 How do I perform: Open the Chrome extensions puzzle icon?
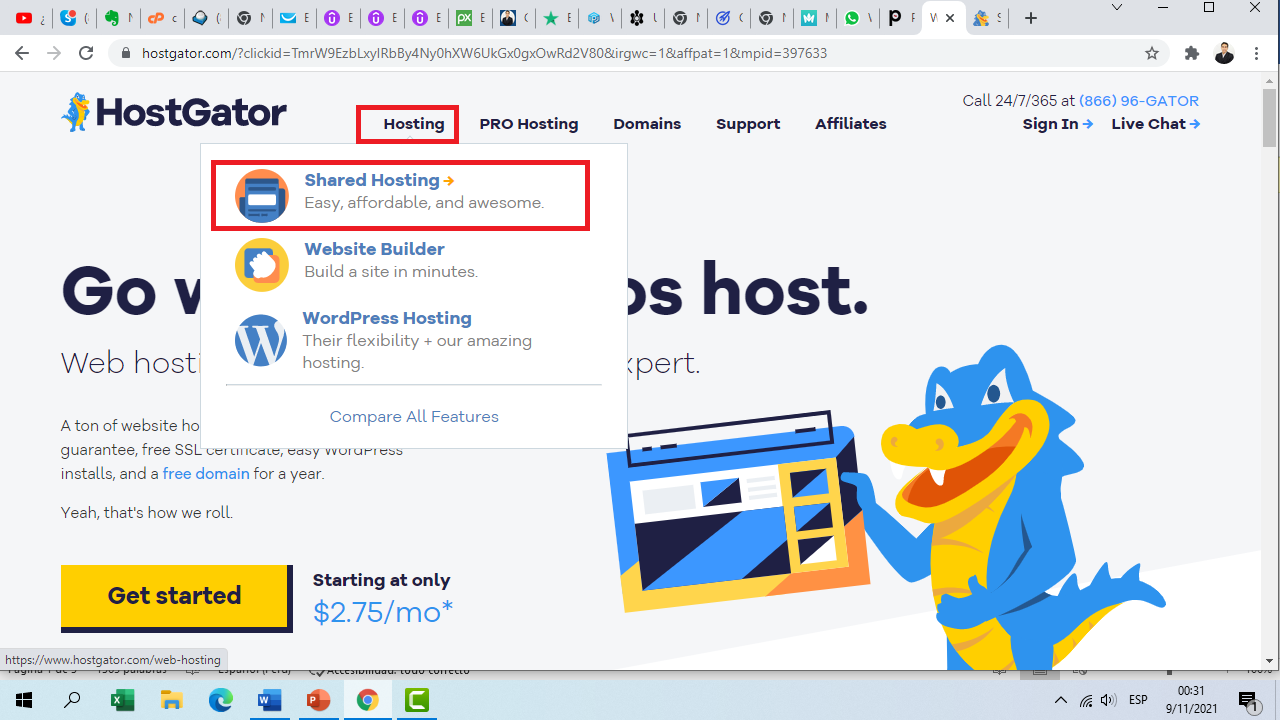1191,53
